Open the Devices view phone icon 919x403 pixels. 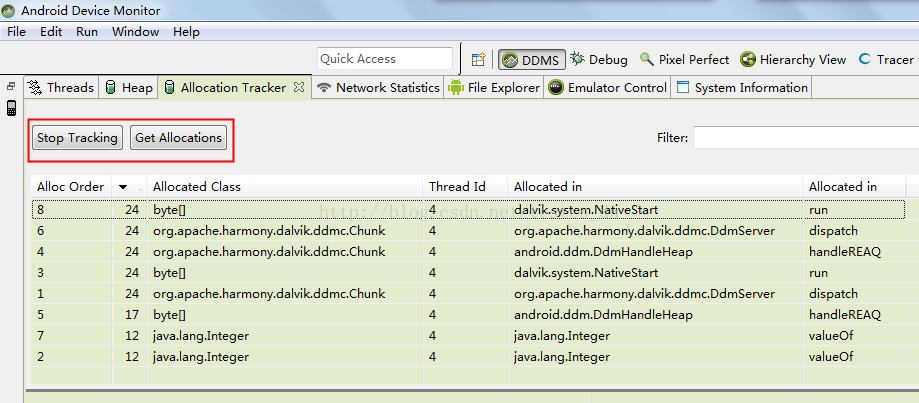point(11,108)
